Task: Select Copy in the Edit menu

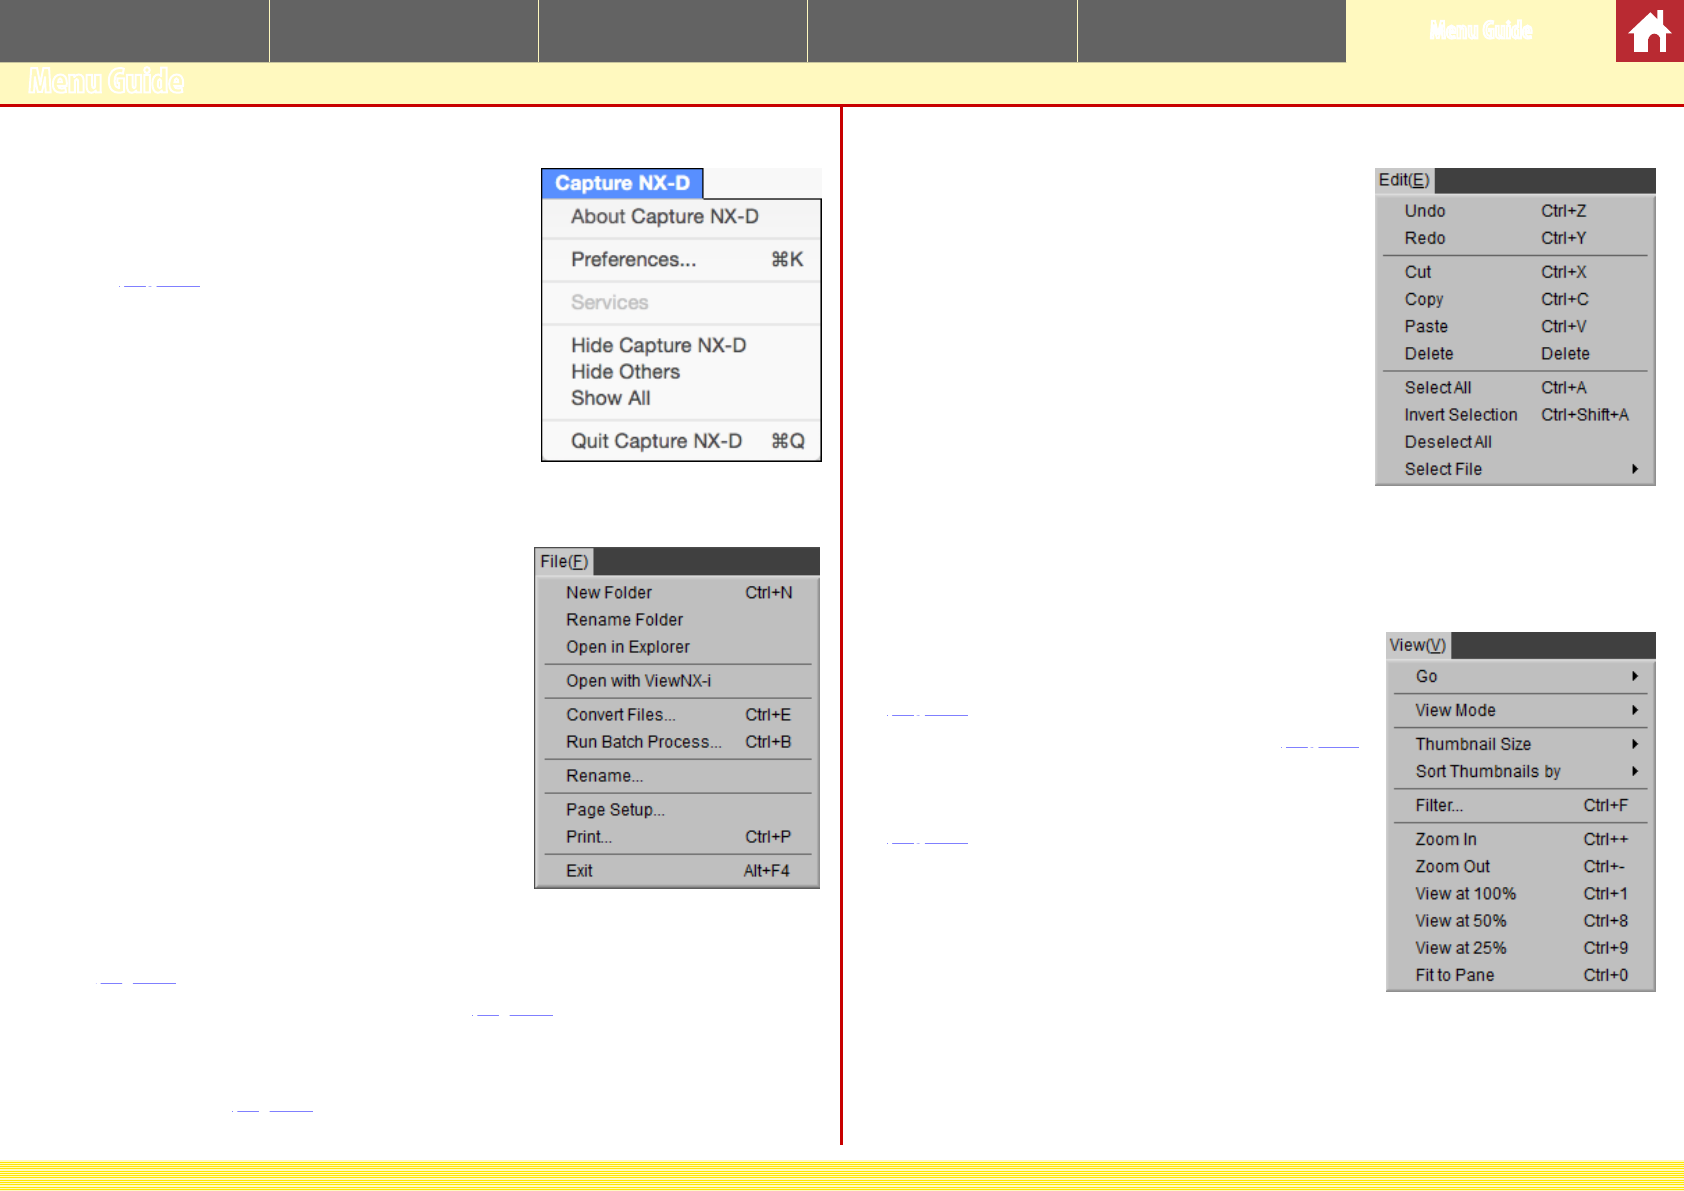Action: point(1515,299)
